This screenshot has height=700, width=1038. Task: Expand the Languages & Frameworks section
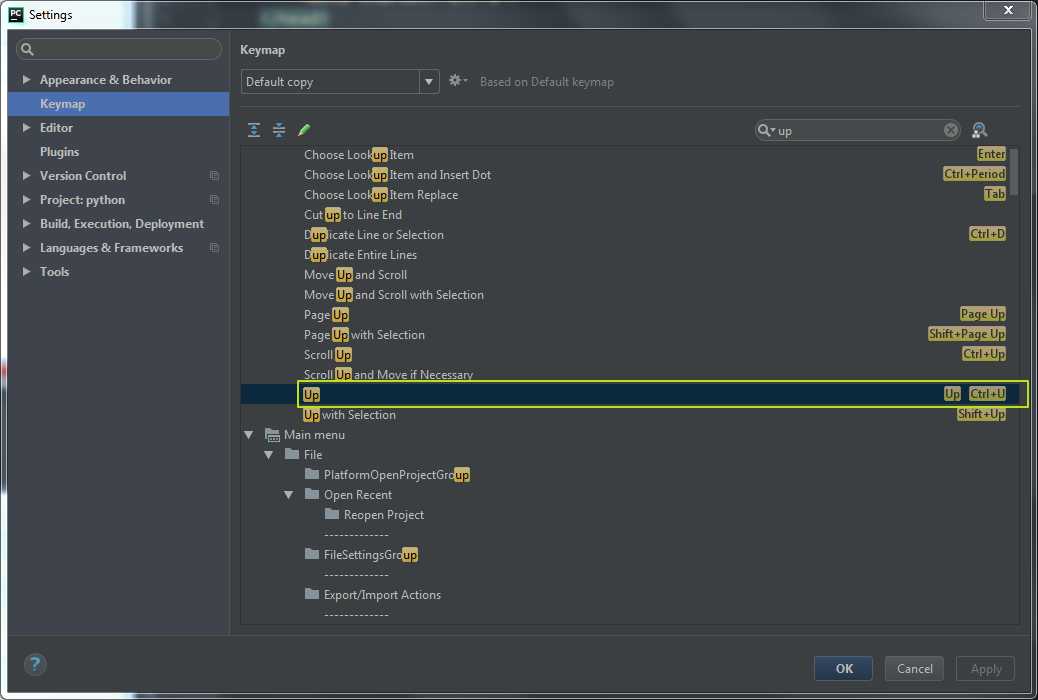coord(26,248)
